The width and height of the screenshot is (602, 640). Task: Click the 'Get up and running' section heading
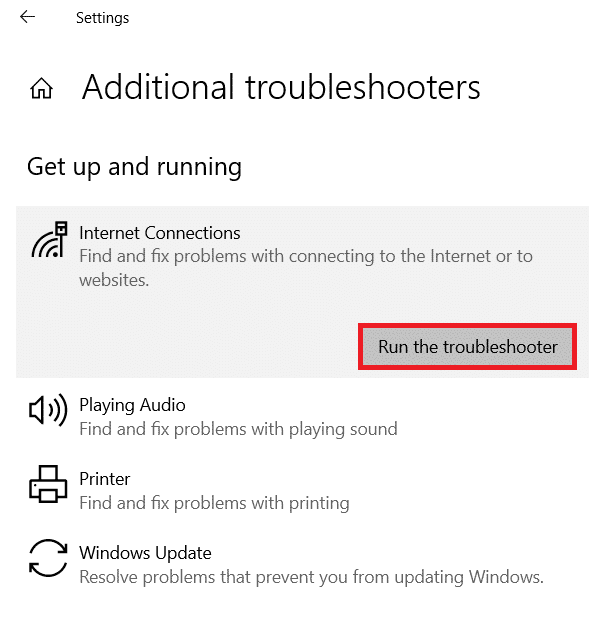click(x=134, y=166)
